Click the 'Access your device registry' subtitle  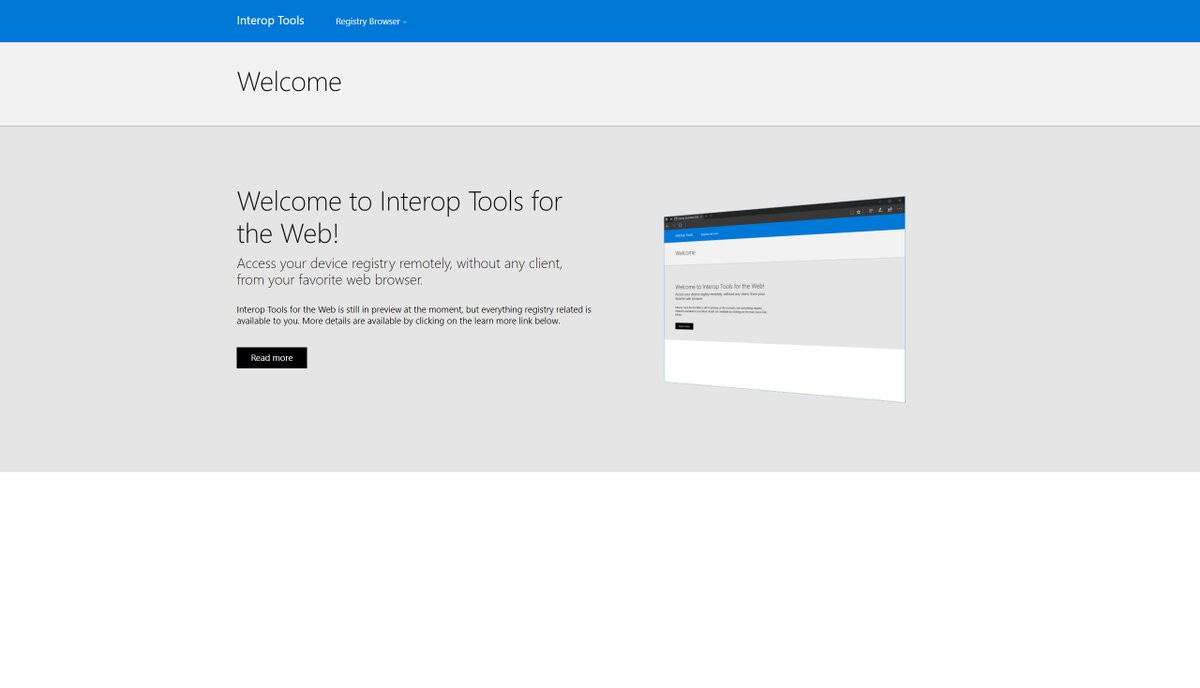pos(400,271)
